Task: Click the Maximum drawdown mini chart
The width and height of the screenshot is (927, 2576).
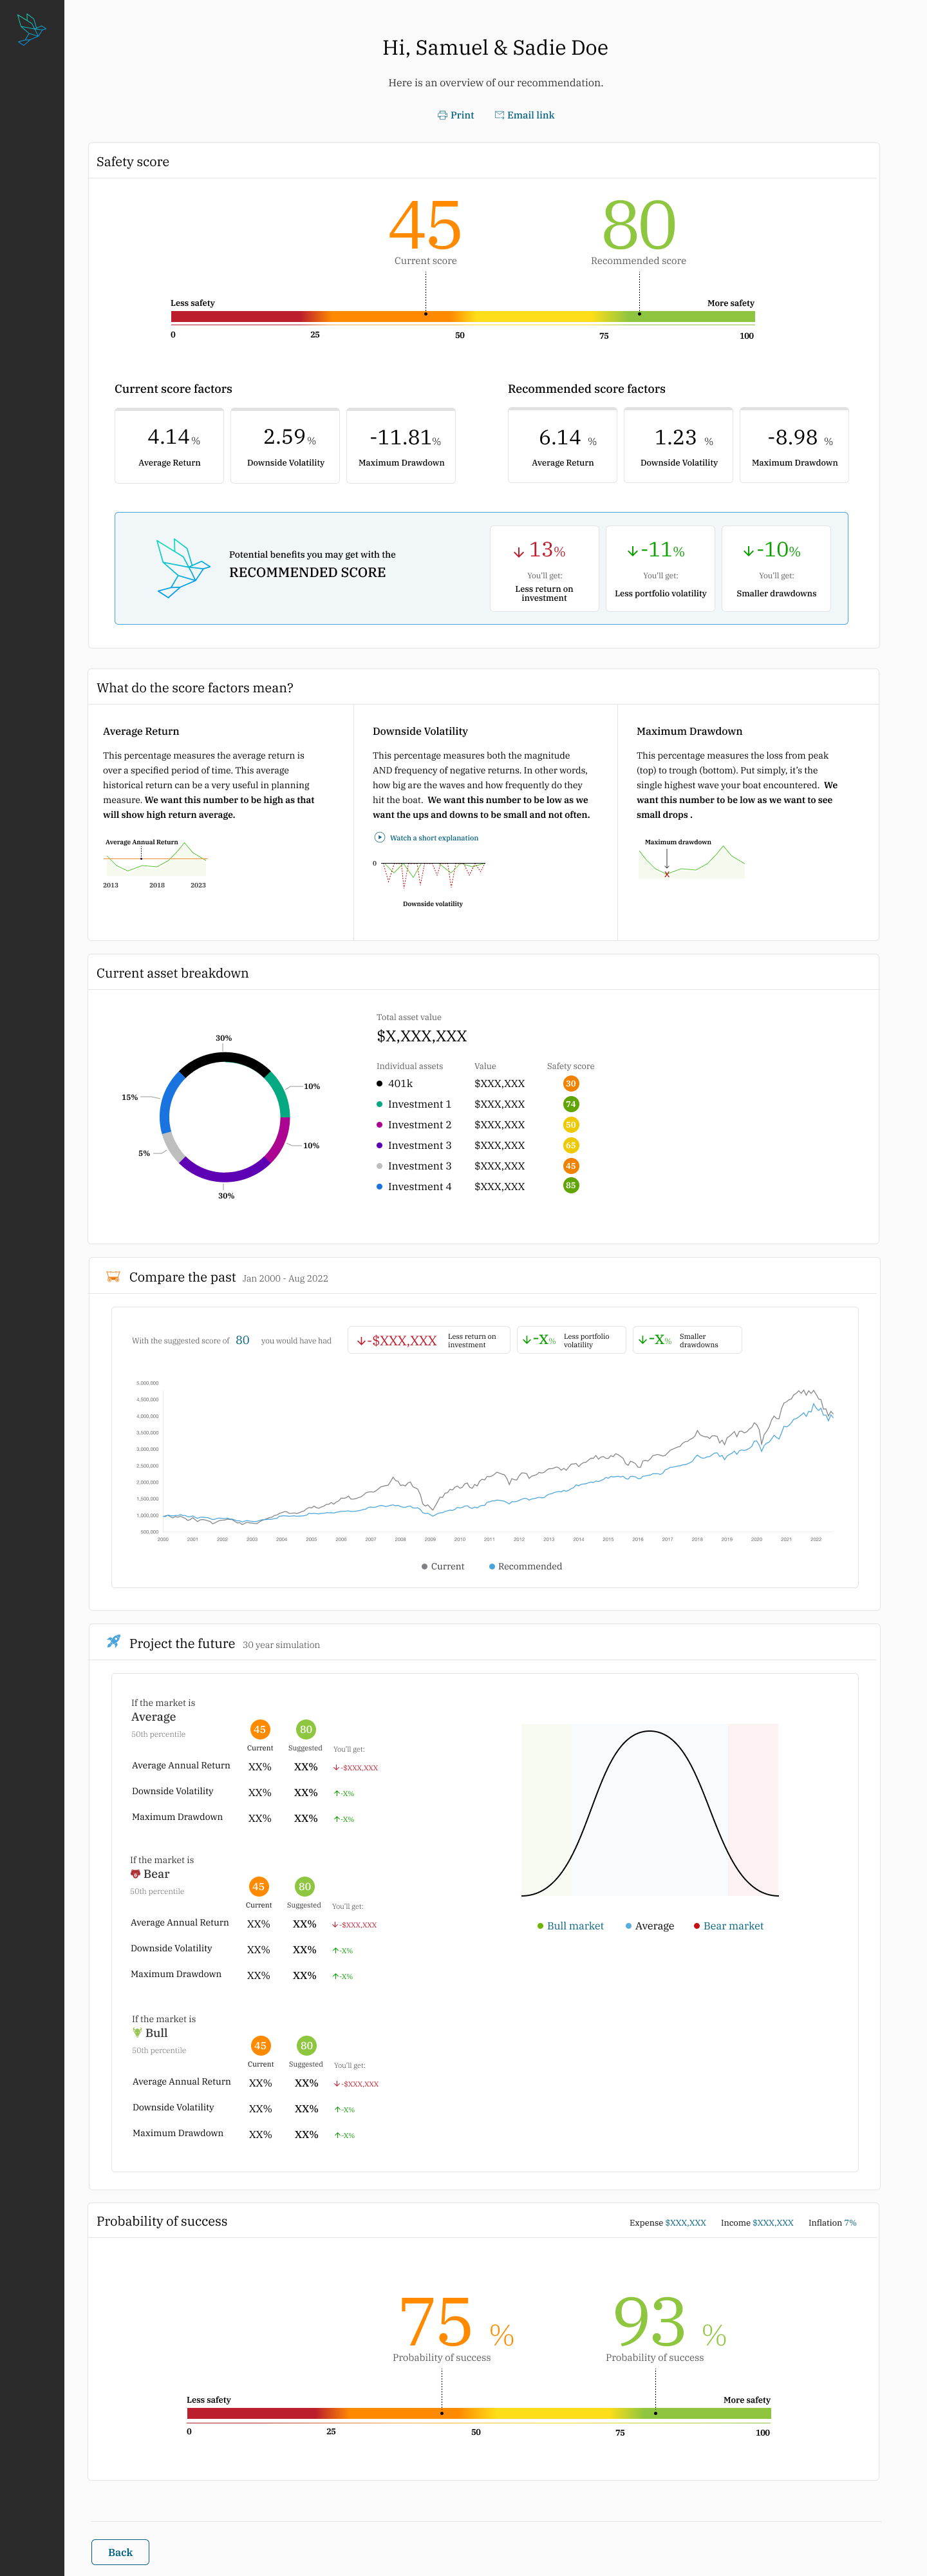Action: click(691, 859)
